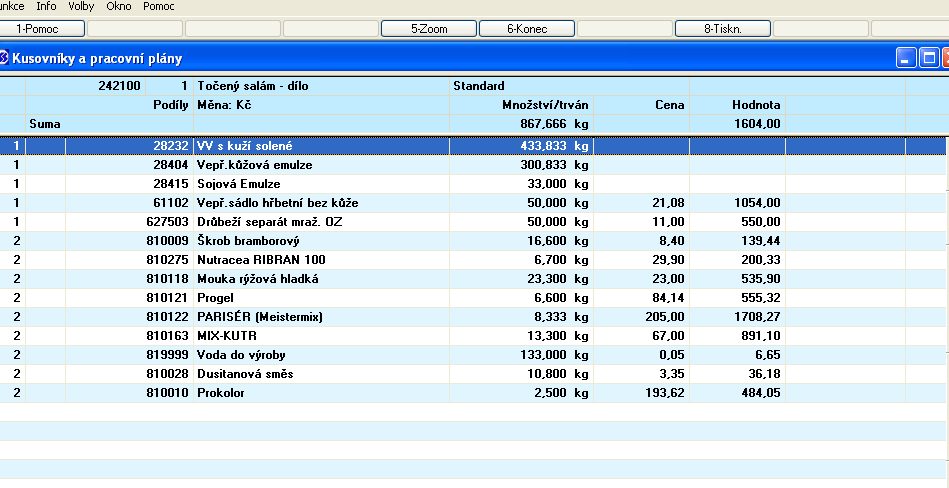Click price 84,14 for Progel
The width and height of the screenshot is (949, 488).
pyautogui.click(x=671, y=298)
